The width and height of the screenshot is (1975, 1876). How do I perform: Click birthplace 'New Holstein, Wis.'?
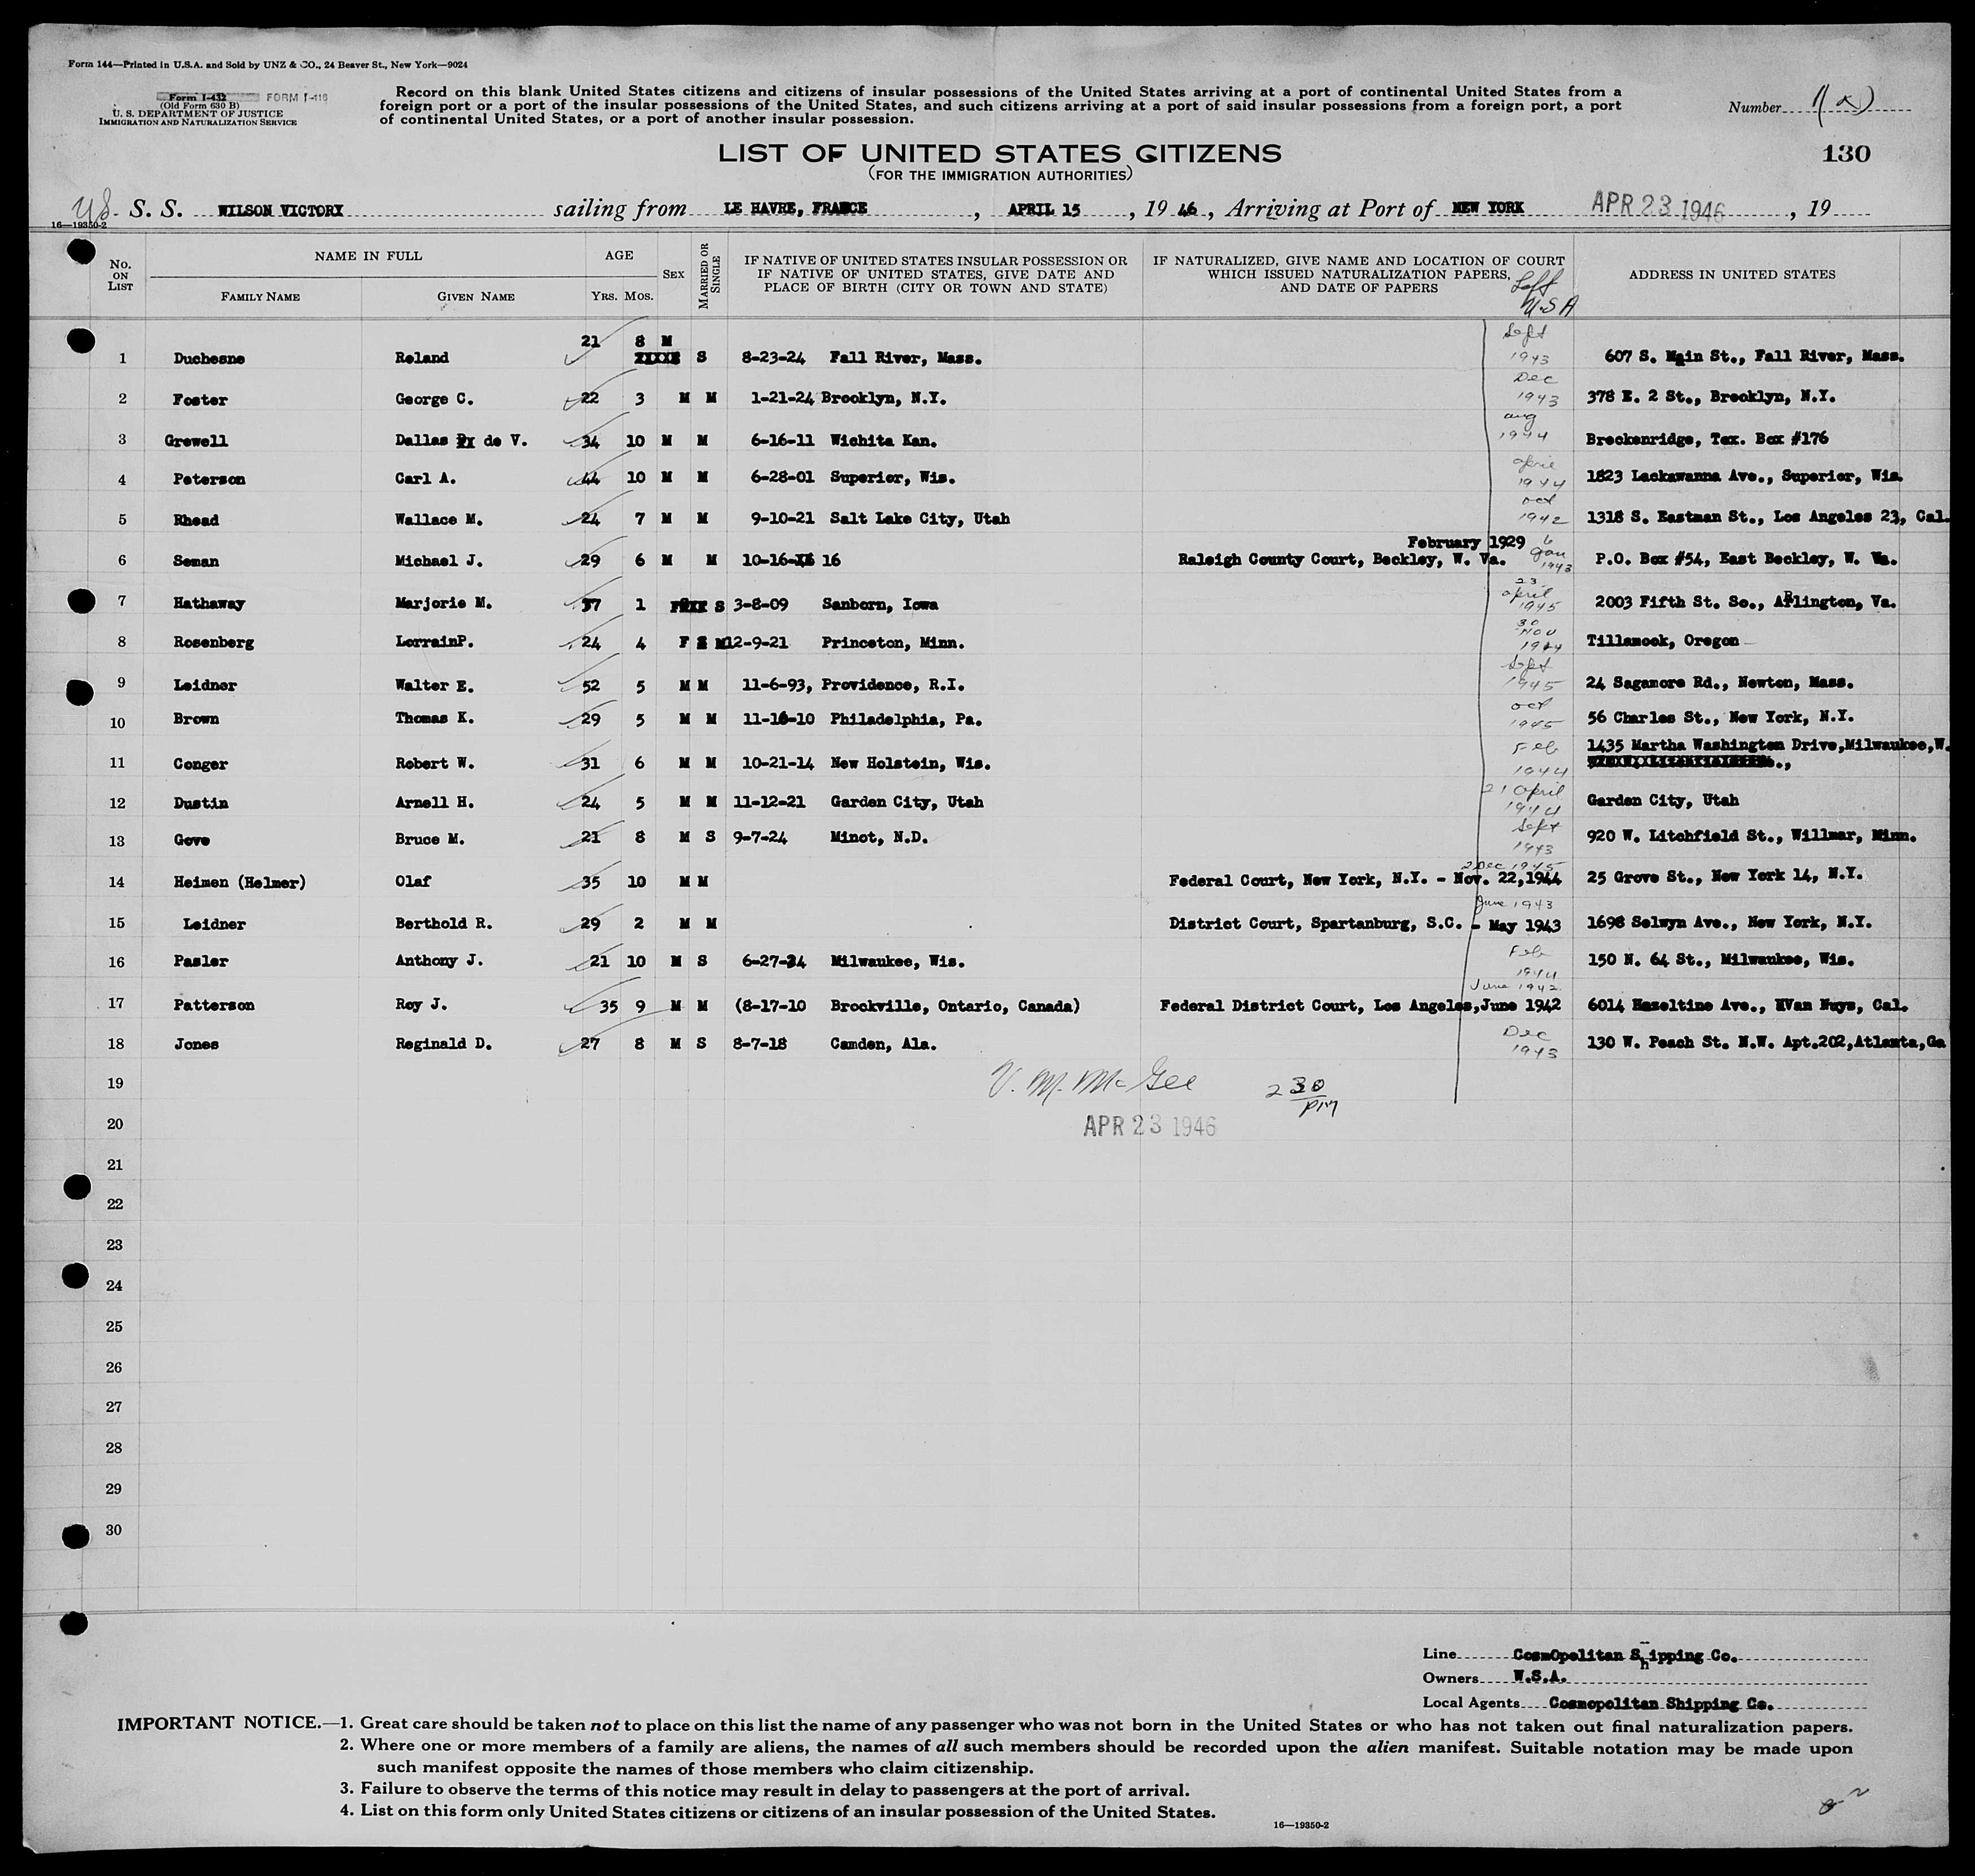coord(910,763)
